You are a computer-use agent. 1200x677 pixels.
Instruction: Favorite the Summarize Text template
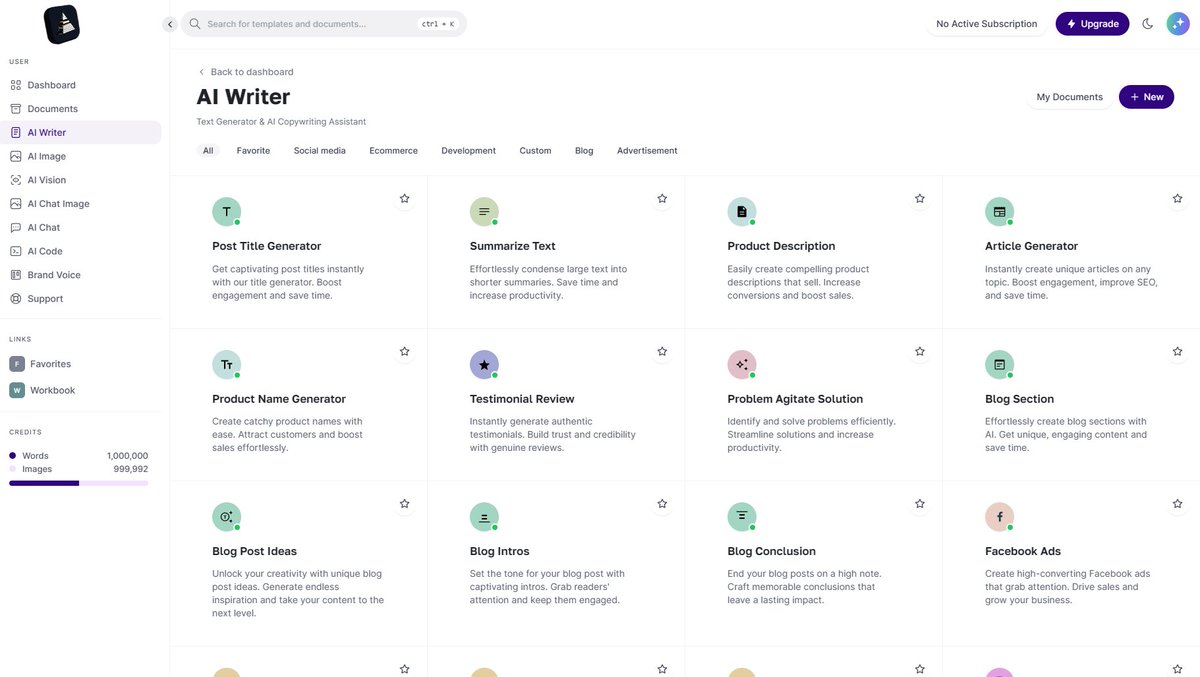coord(662,199)
